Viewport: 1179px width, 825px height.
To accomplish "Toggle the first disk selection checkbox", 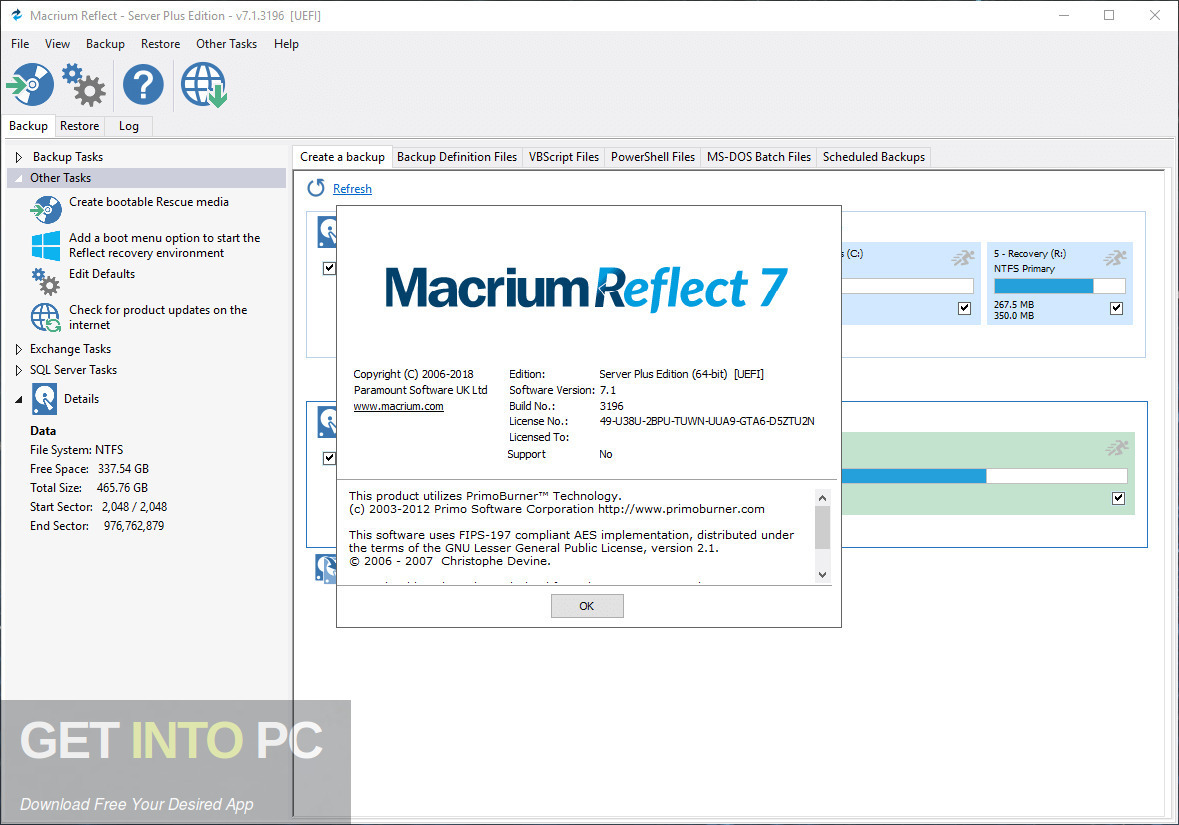I will [x=329, y=268].
